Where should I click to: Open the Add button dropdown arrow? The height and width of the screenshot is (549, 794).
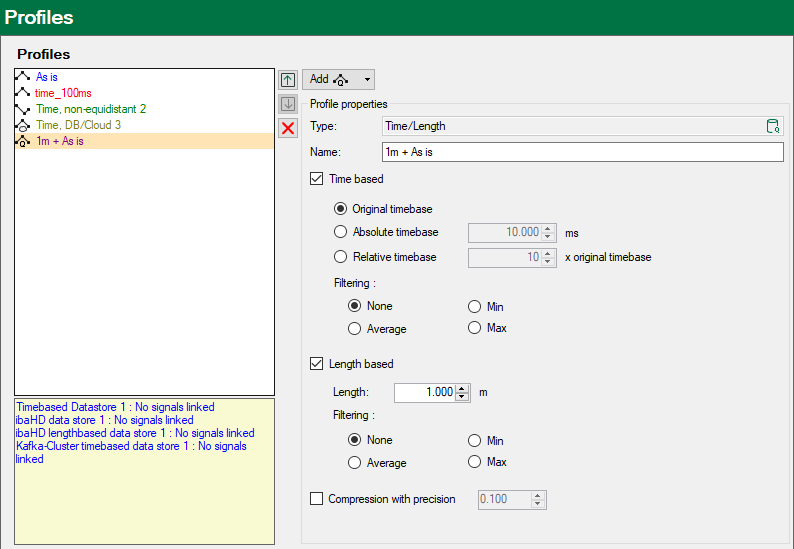[367, 80]
